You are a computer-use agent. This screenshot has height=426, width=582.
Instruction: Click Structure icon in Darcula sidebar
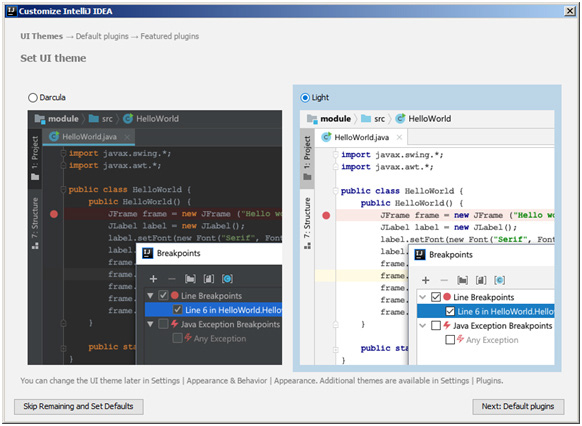click(x=35, y=246)
